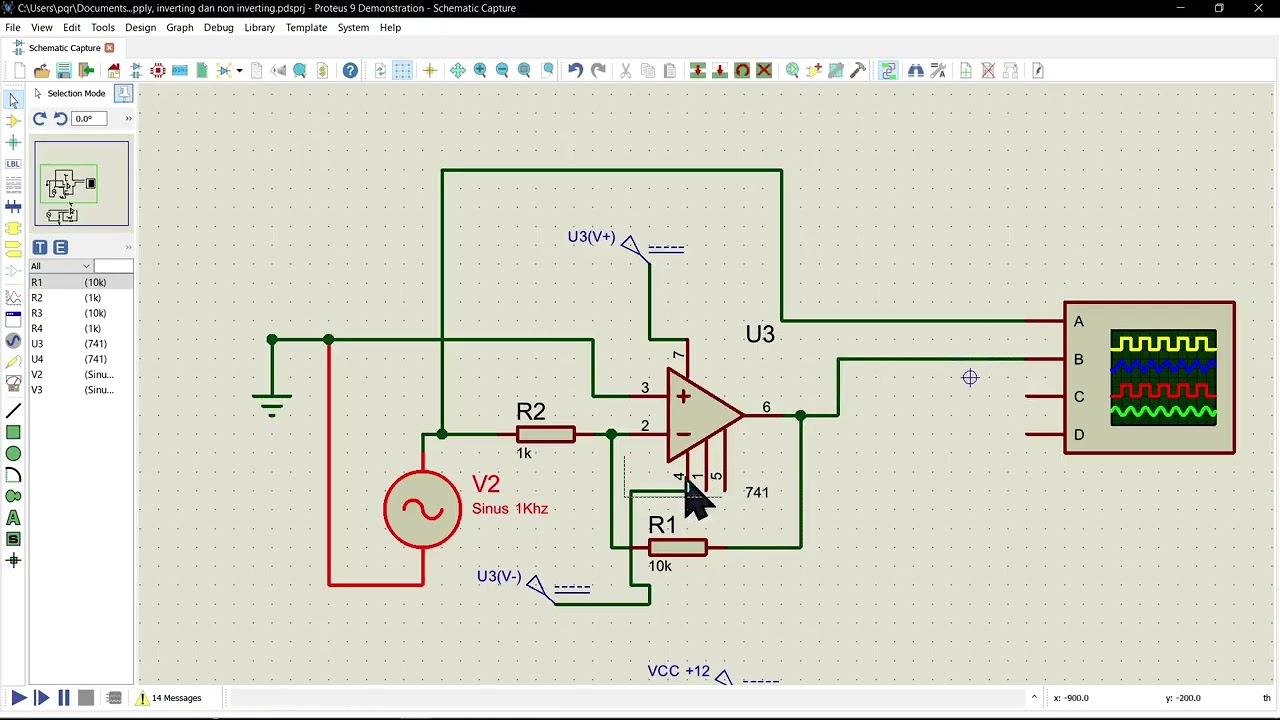Open the Design menu
The image size is (1280, 720).
pyautogui.click(x=140, y=27)
